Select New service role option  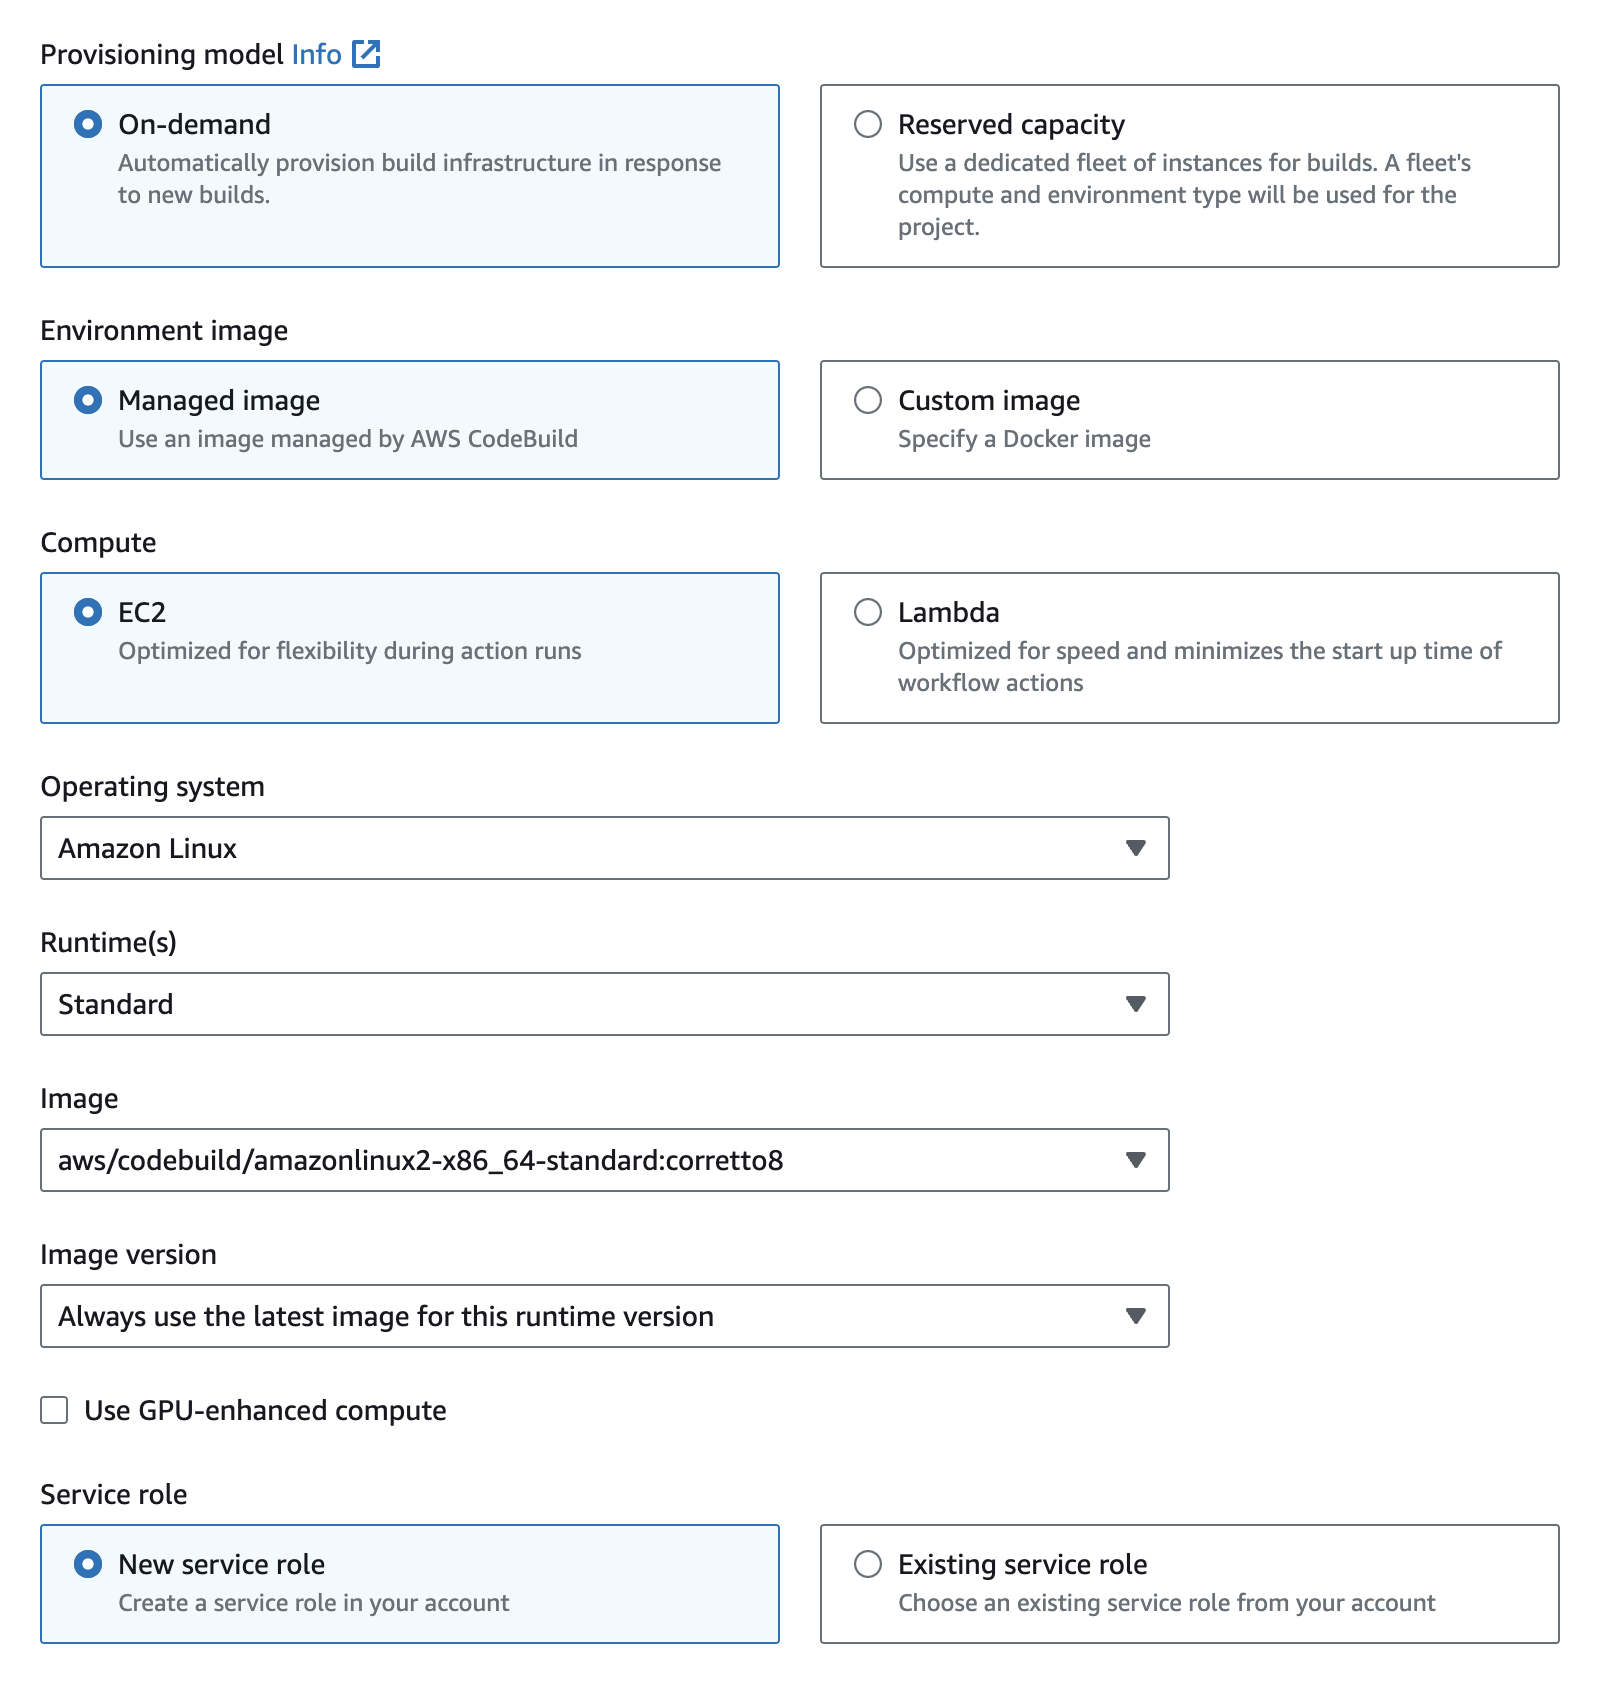click(88, 1564)
